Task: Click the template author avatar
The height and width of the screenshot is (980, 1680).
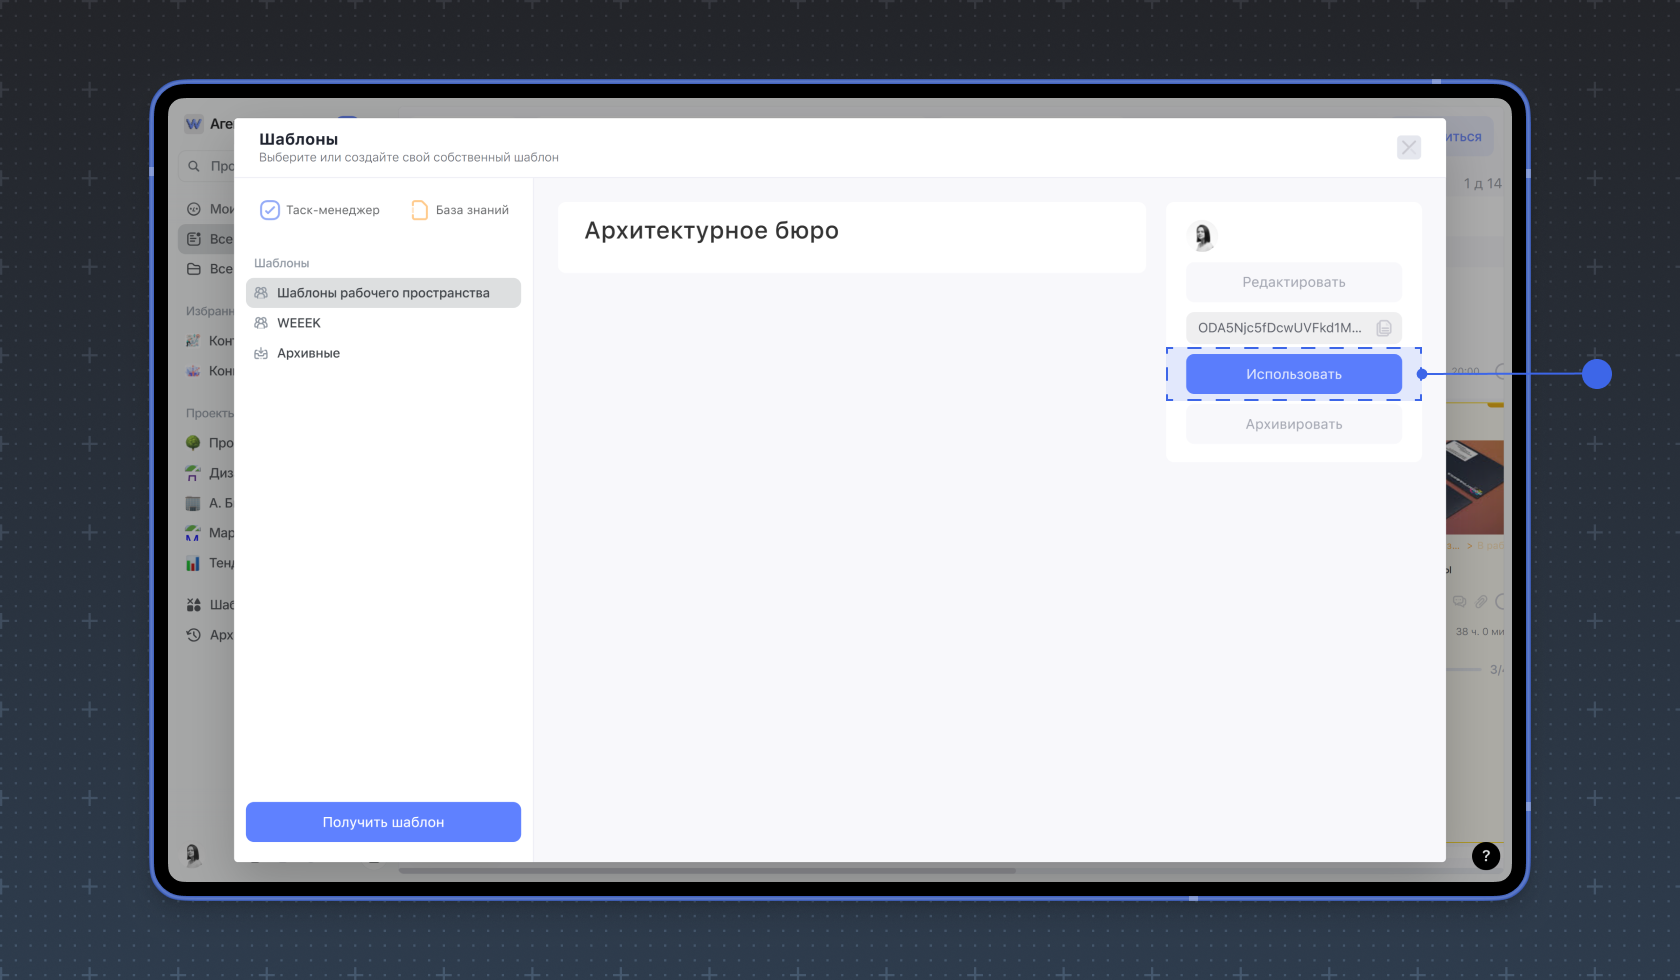Action: 1203,236
